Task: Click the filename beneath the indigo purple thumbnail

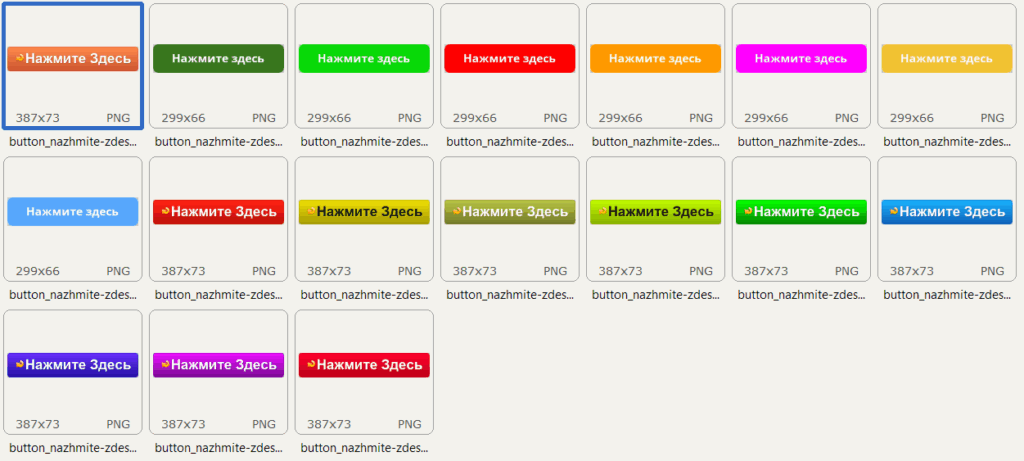Action: 73,448
